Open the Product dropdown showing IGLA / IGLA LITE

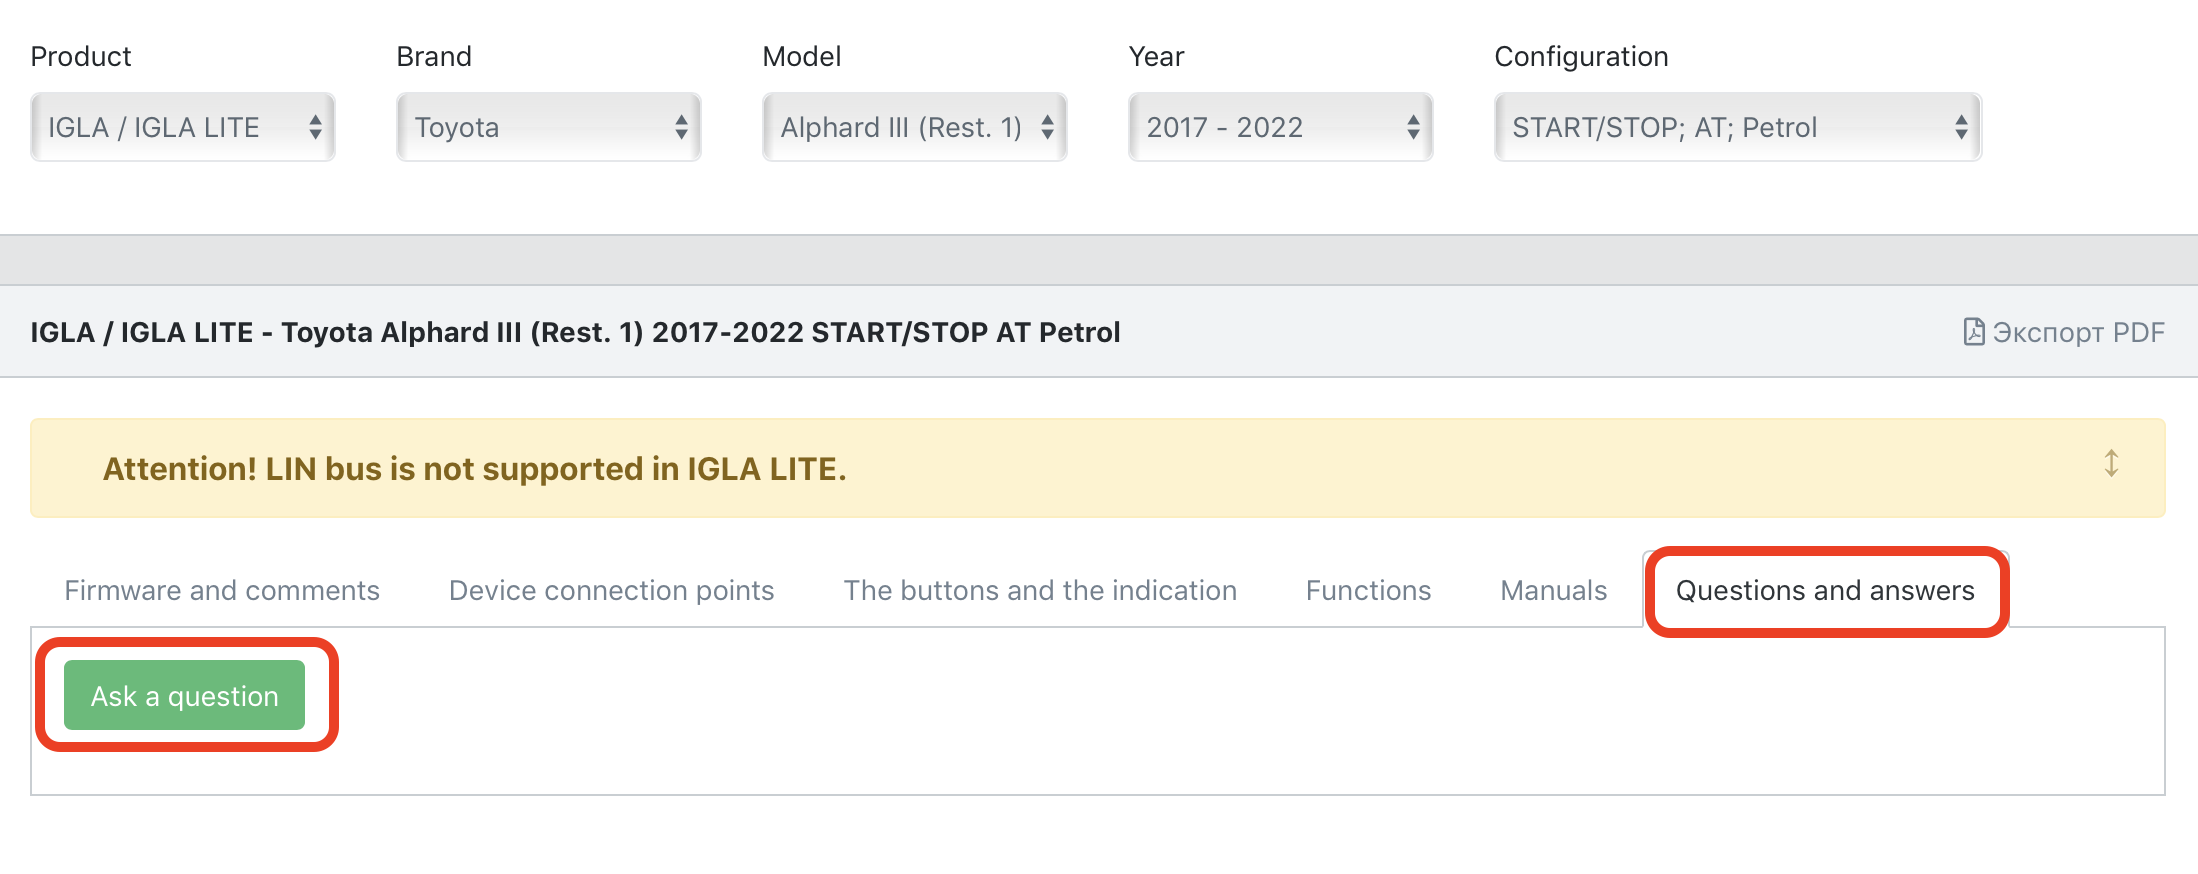point(183,127)
